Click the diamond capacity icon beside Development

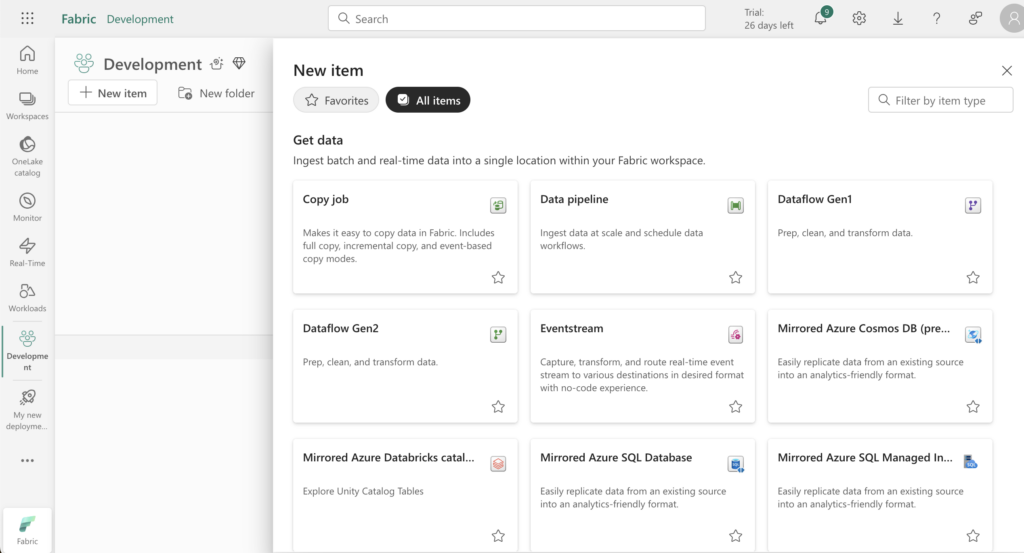click(x=239, y=63)
